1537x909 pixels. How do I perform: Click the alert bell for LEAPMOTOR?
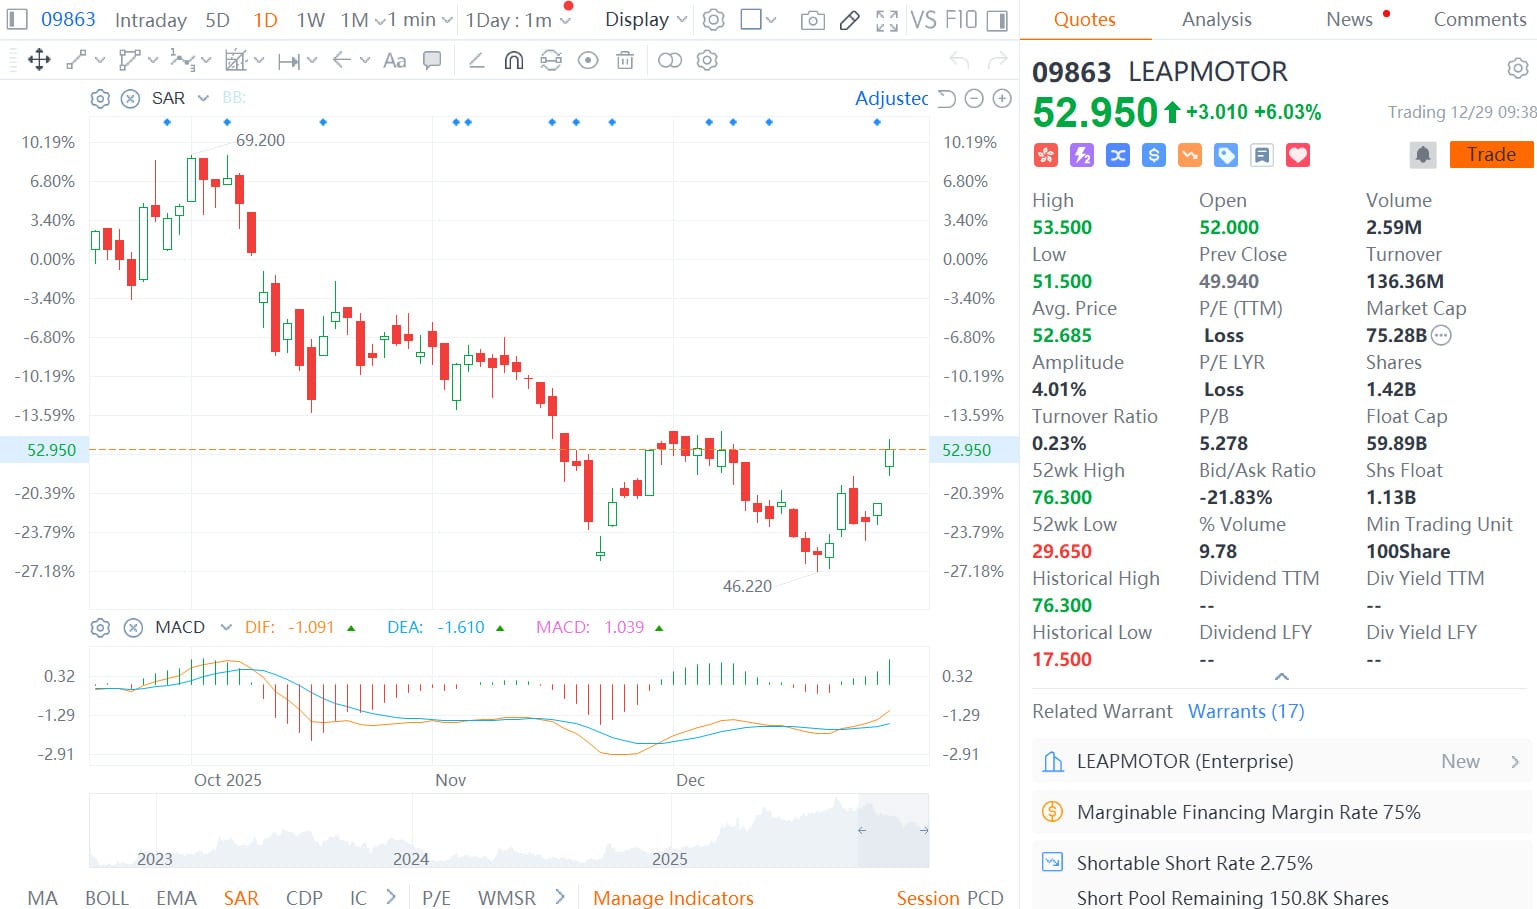1422,154
